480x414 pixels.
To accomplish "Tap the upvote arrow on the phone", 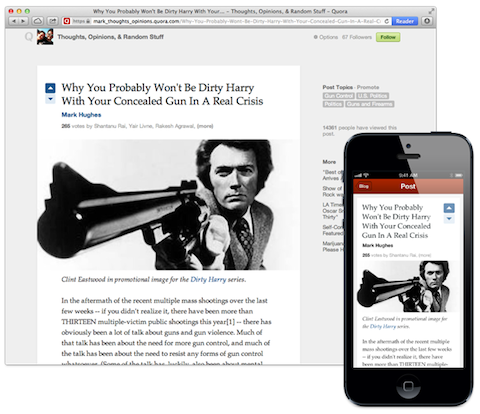I will (449, 208).
